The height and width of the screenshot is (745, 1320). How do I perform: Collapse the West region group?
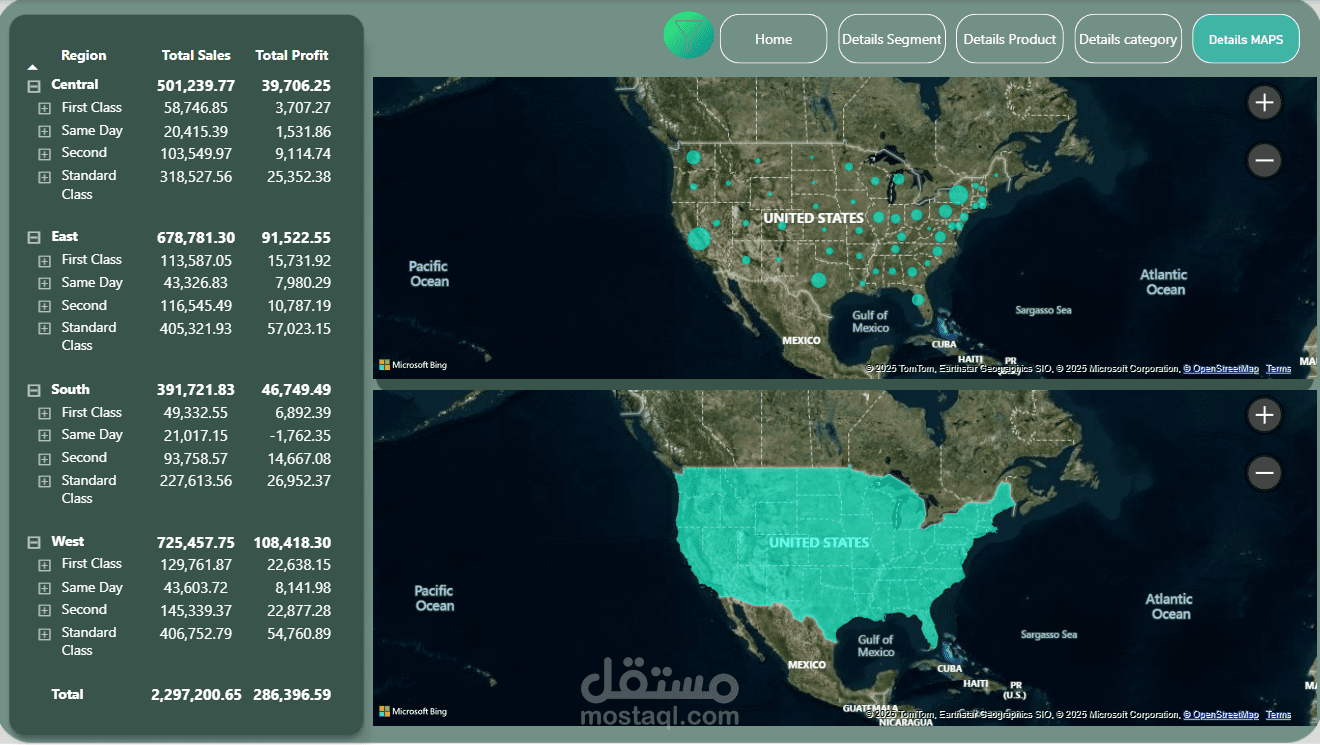coord(33,543)
